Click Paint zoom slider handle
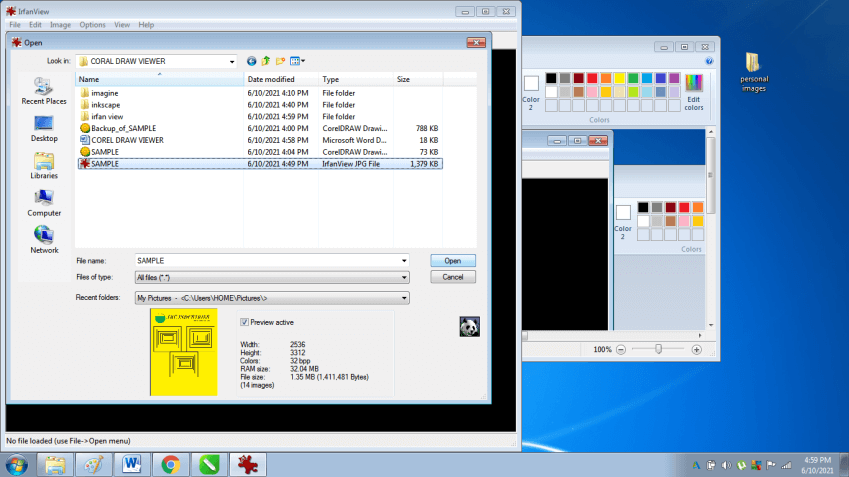The image size is (849, 477). tap(658, 349)
